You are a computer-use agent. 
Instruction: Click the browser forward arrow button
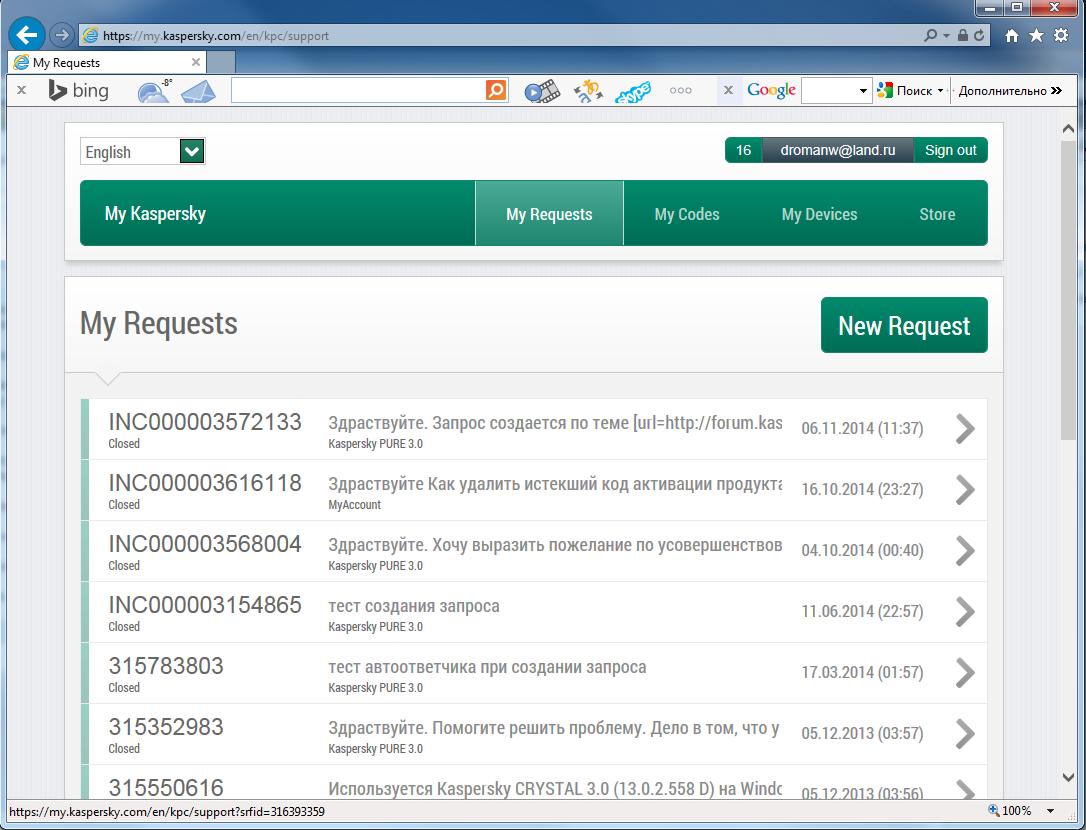pos(62,35)
